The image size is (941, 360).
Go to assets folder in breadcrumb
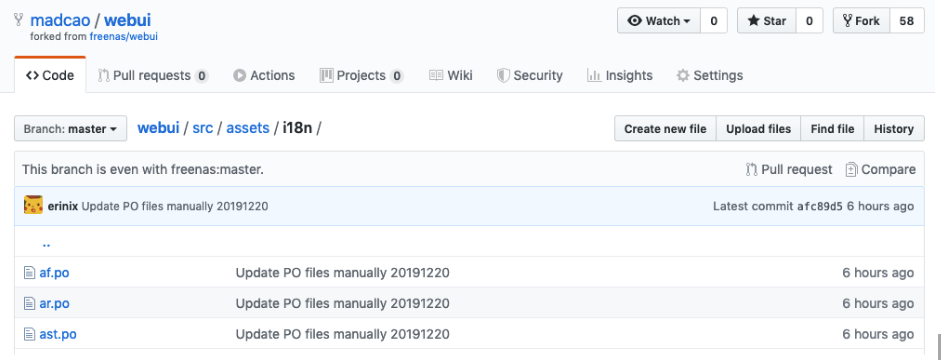(x=248, y=128)
